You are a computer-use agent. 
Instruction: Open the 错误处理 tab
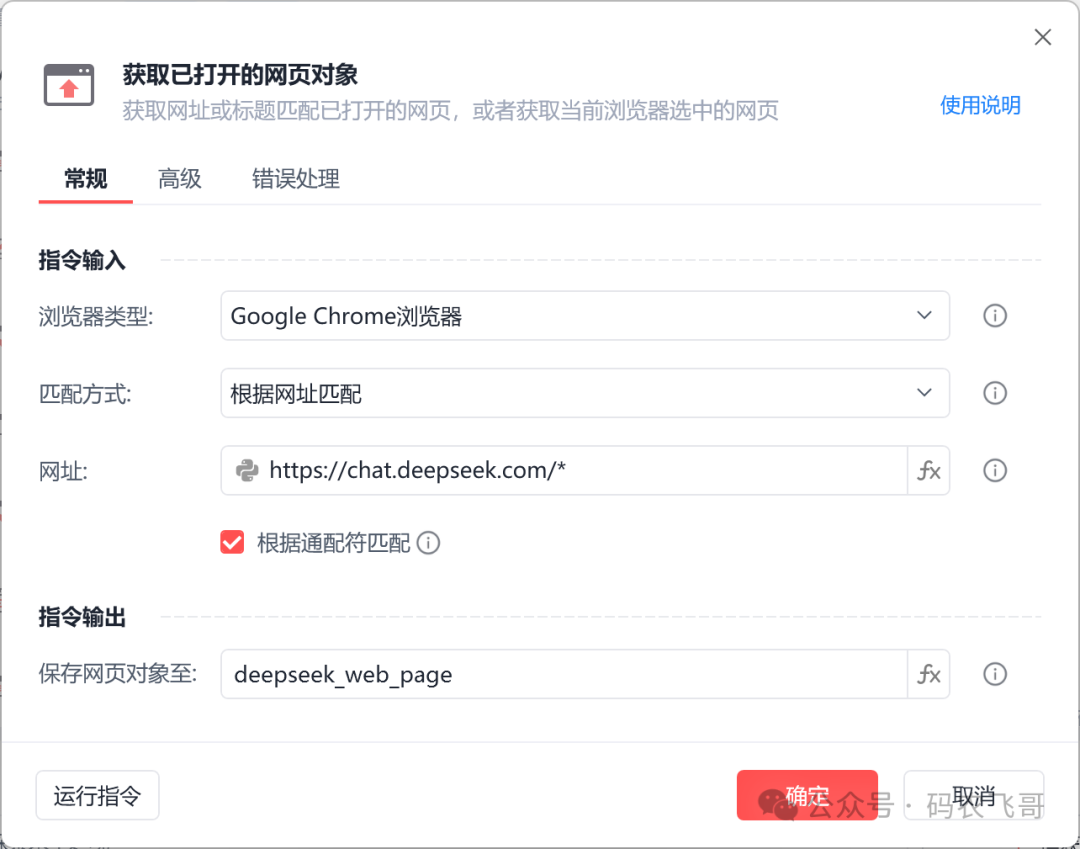click(x=295, y=179)
